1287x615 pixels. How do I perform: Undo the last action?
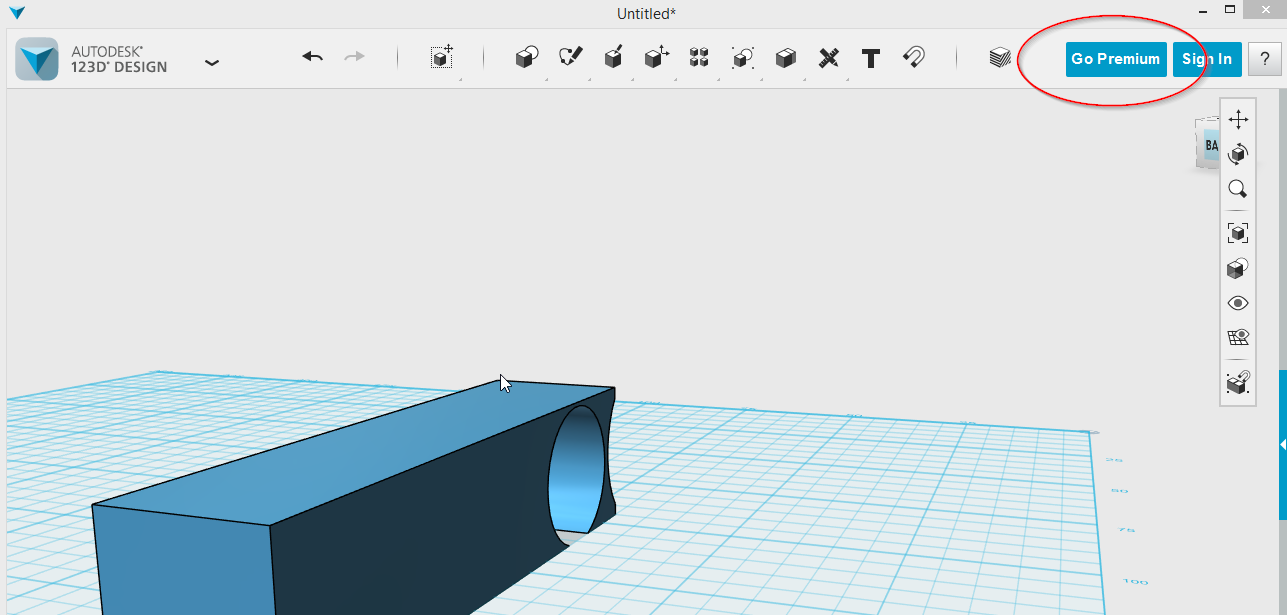coord(313,57)
